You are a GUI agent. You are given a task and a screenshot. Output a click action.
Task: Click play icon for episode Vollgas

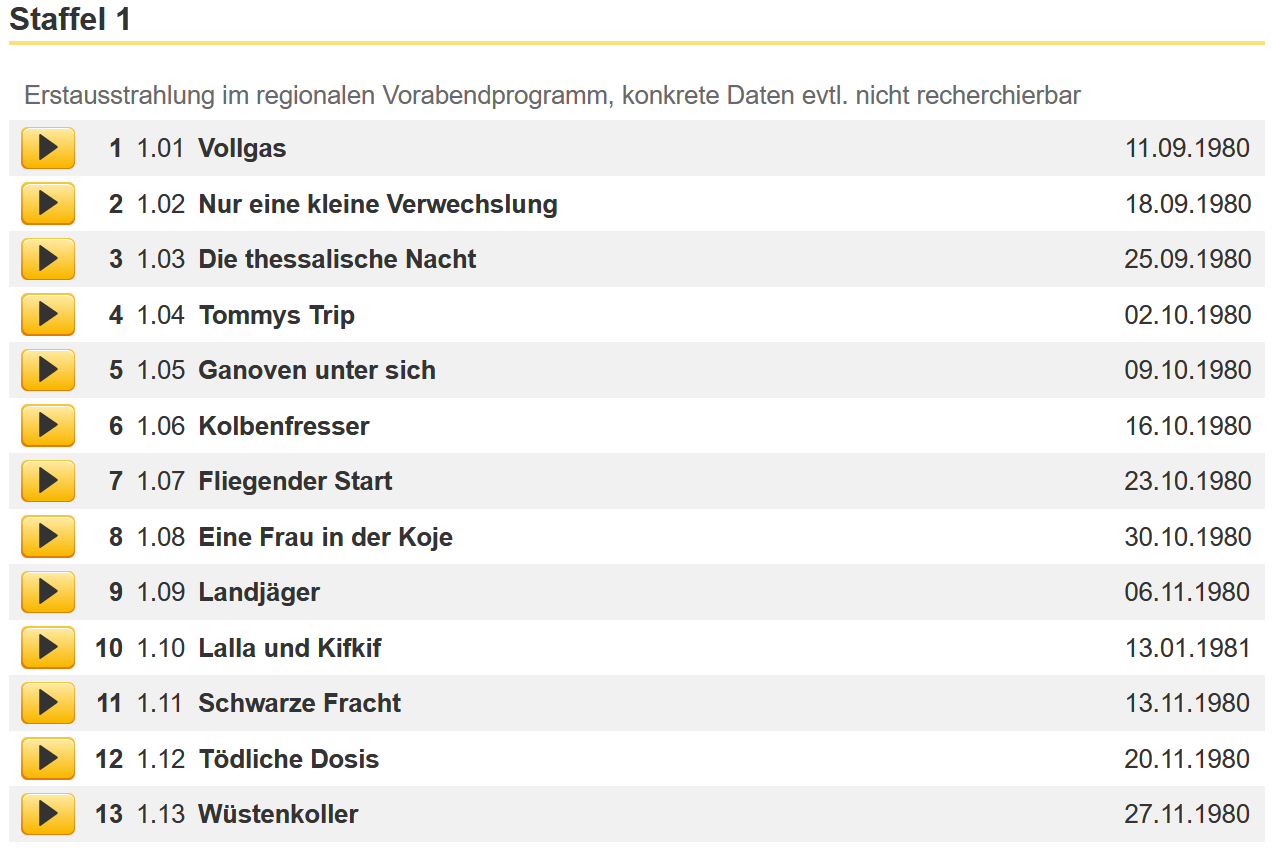click(48, 148)
